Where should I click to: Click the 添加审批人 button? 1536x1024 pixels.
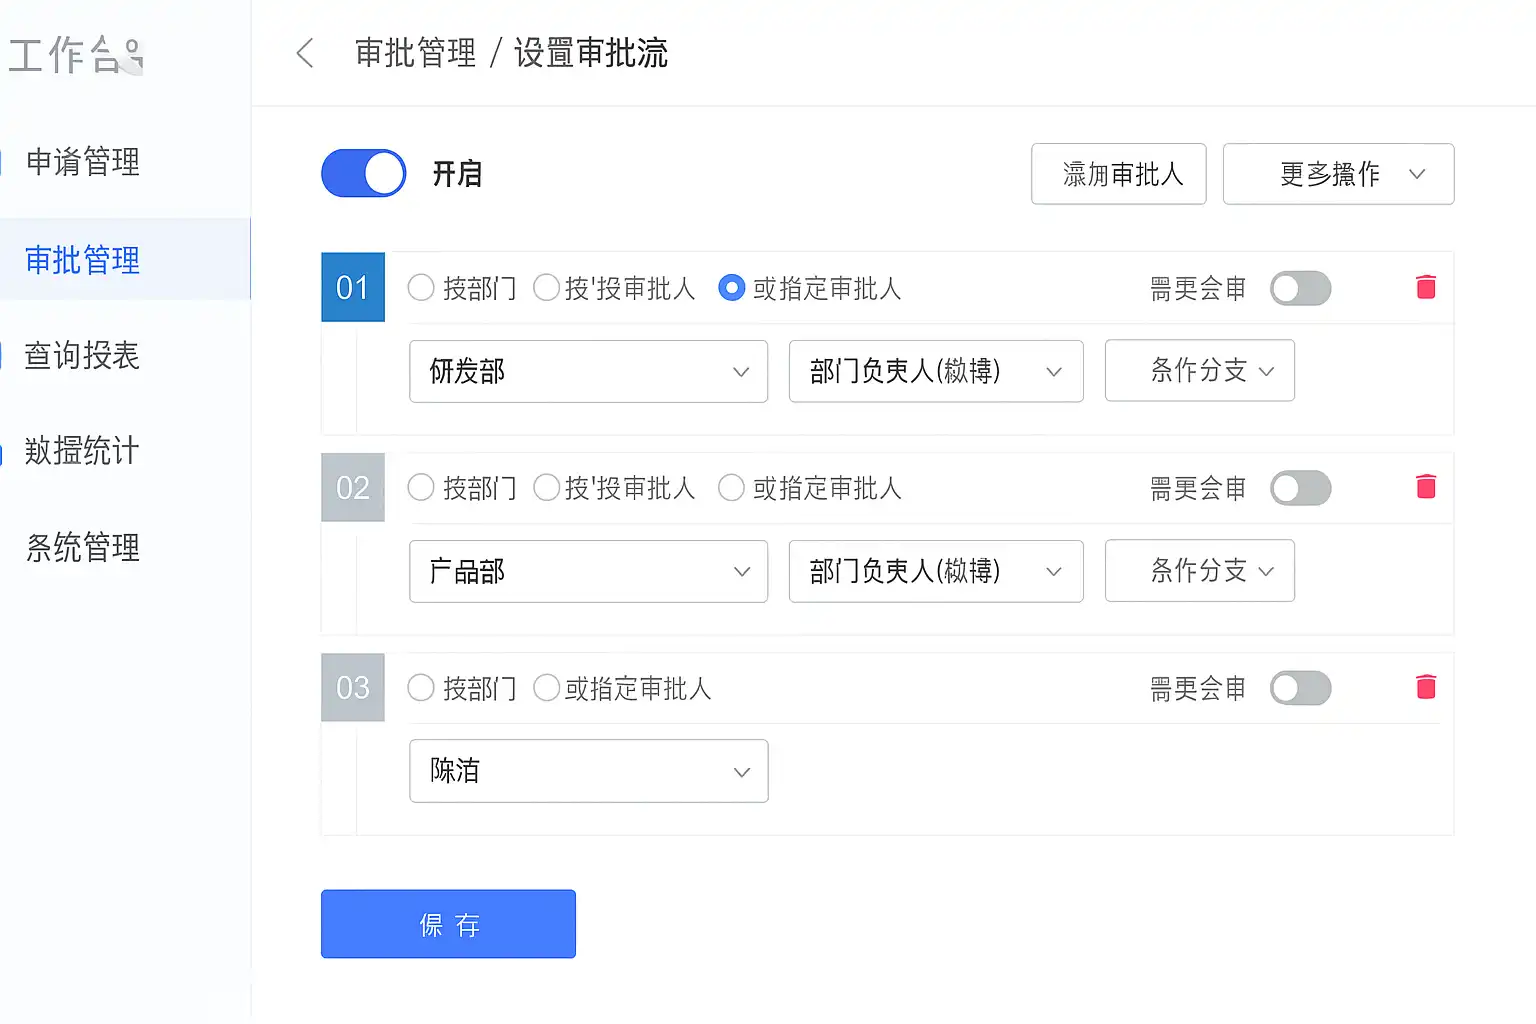click(x=1118, y=174)
